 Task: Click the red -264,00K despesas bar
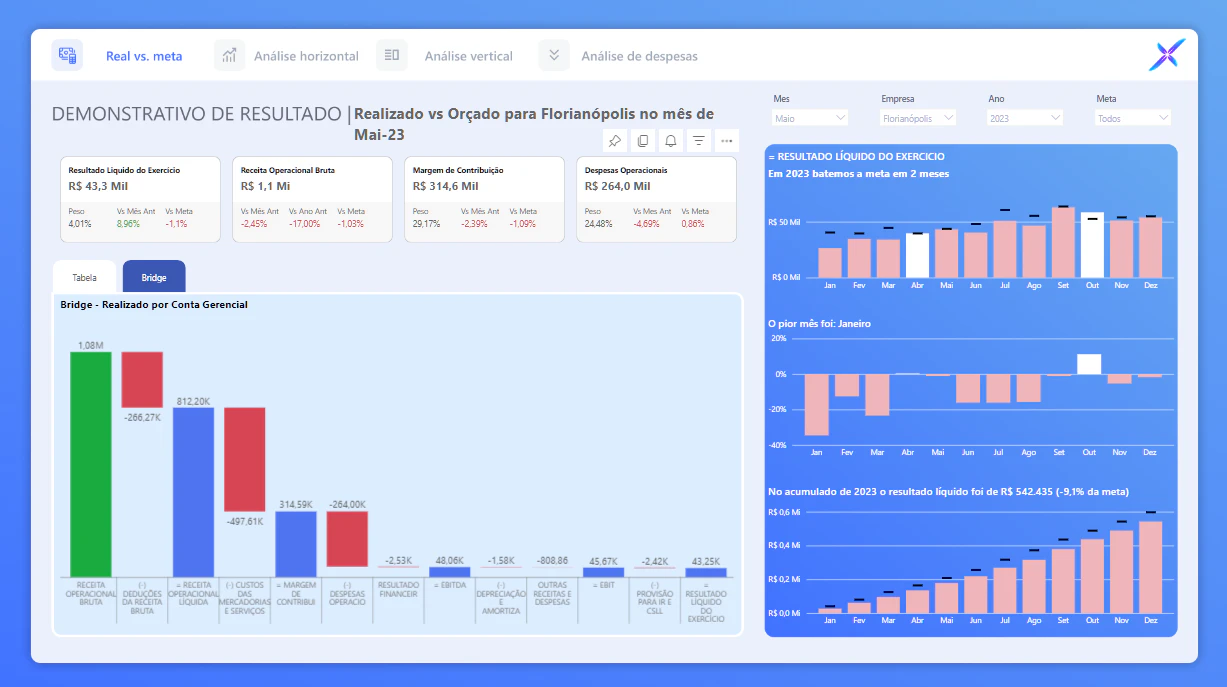click(347, 539)
